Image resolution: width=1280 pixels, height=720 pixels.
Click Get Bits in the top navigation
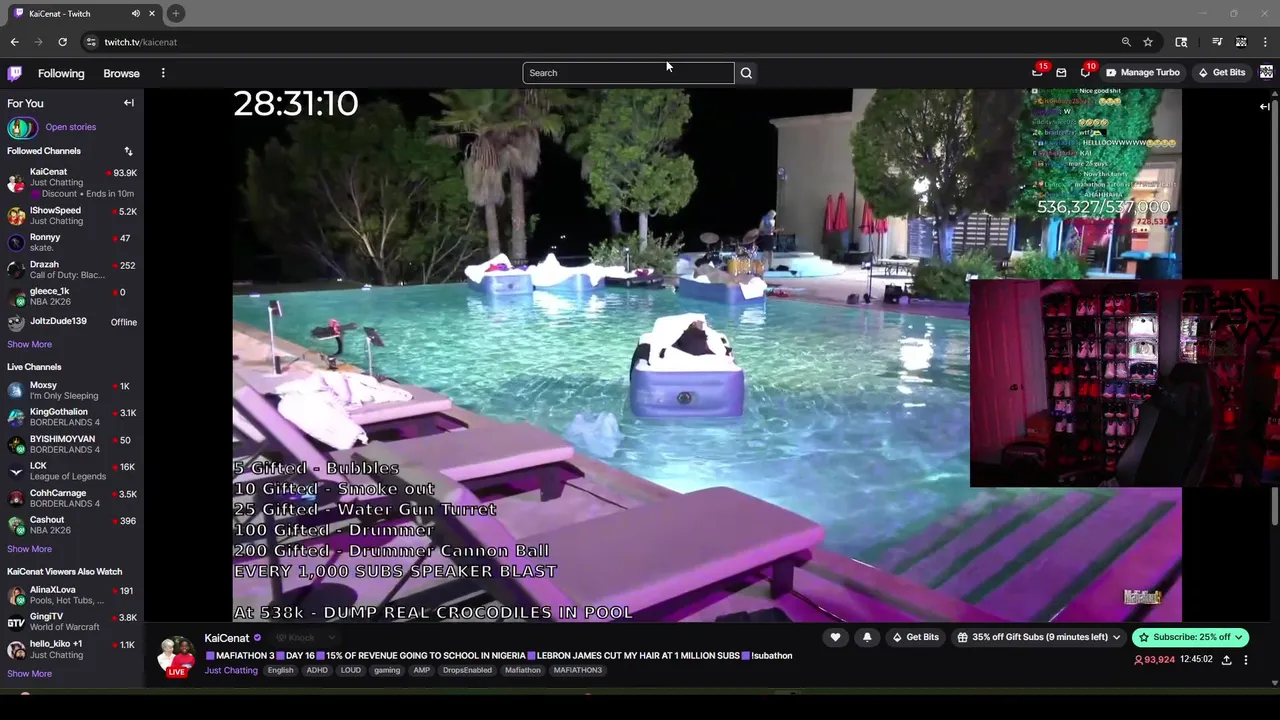(1222, 73)
